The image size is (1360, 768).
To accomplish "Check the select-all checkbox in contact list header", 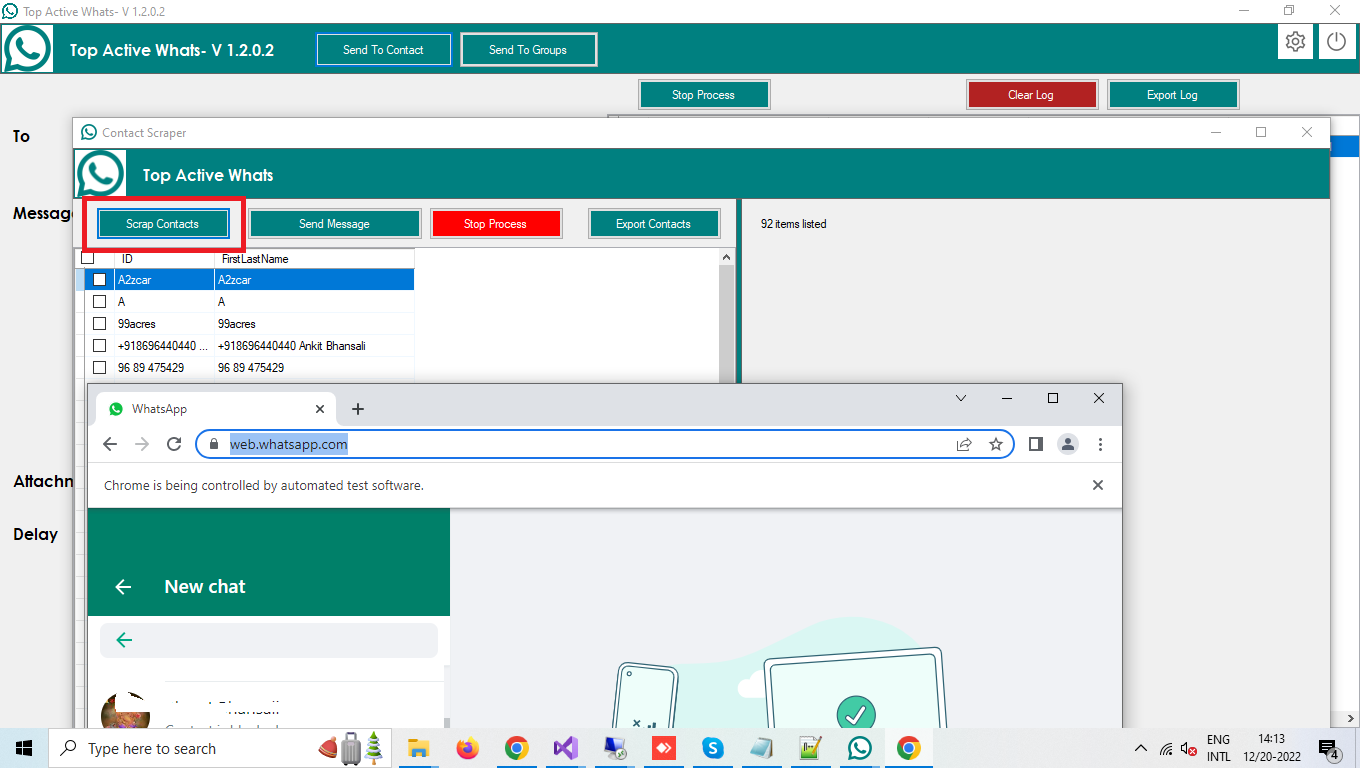I will pyautogui.click(x=88, y=258).
